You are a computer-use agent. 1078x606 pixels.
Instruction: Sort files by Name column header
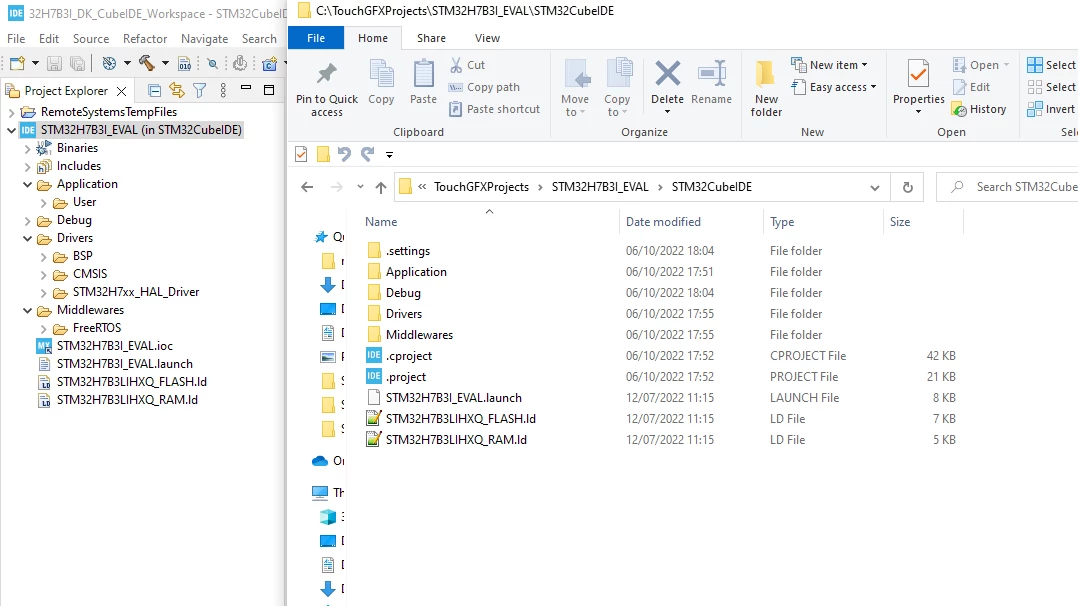click(381, 221)
